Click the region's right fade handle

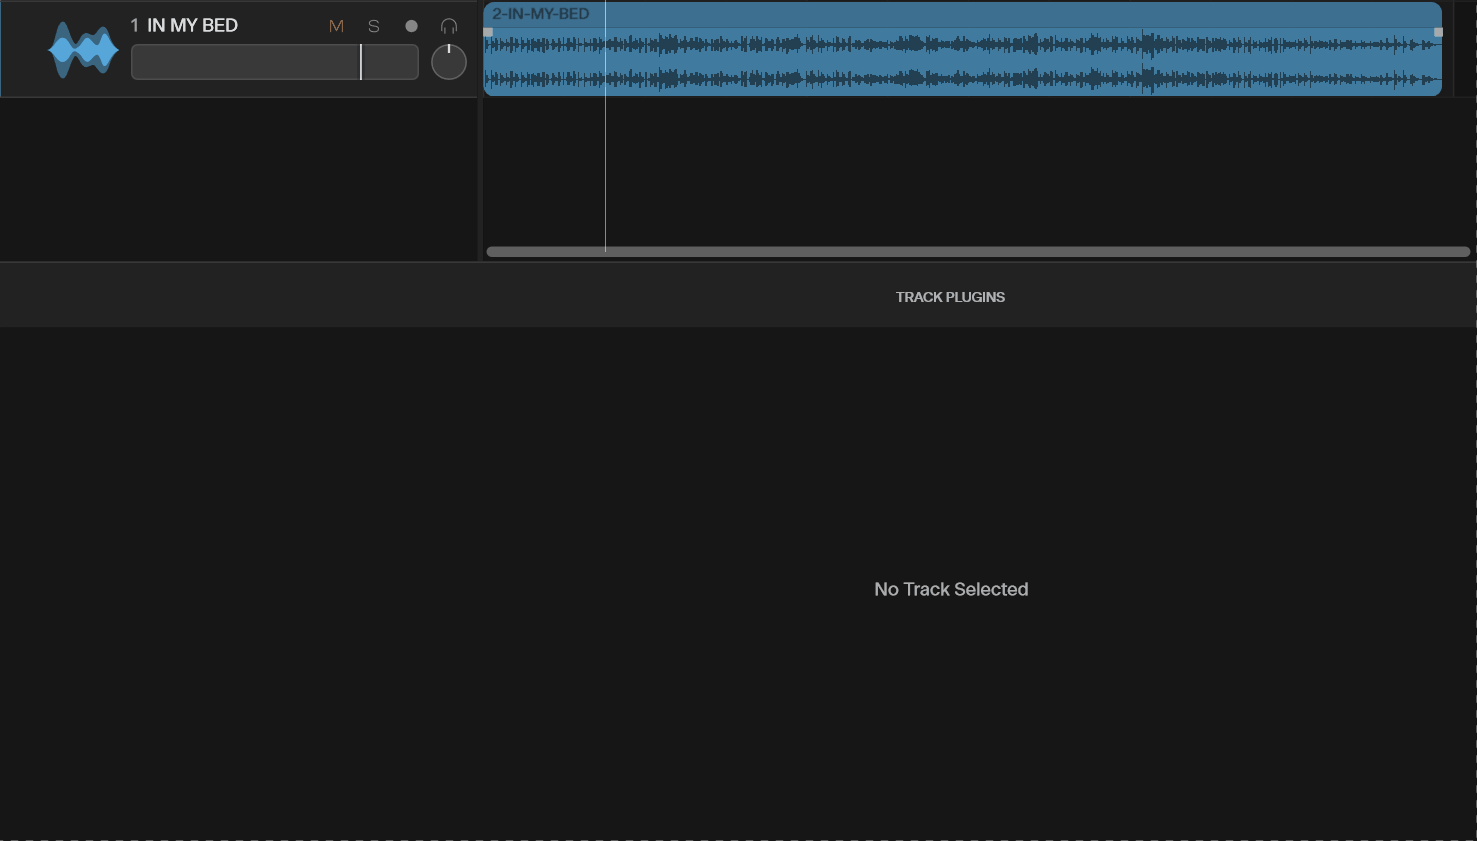pos(1439,32)
